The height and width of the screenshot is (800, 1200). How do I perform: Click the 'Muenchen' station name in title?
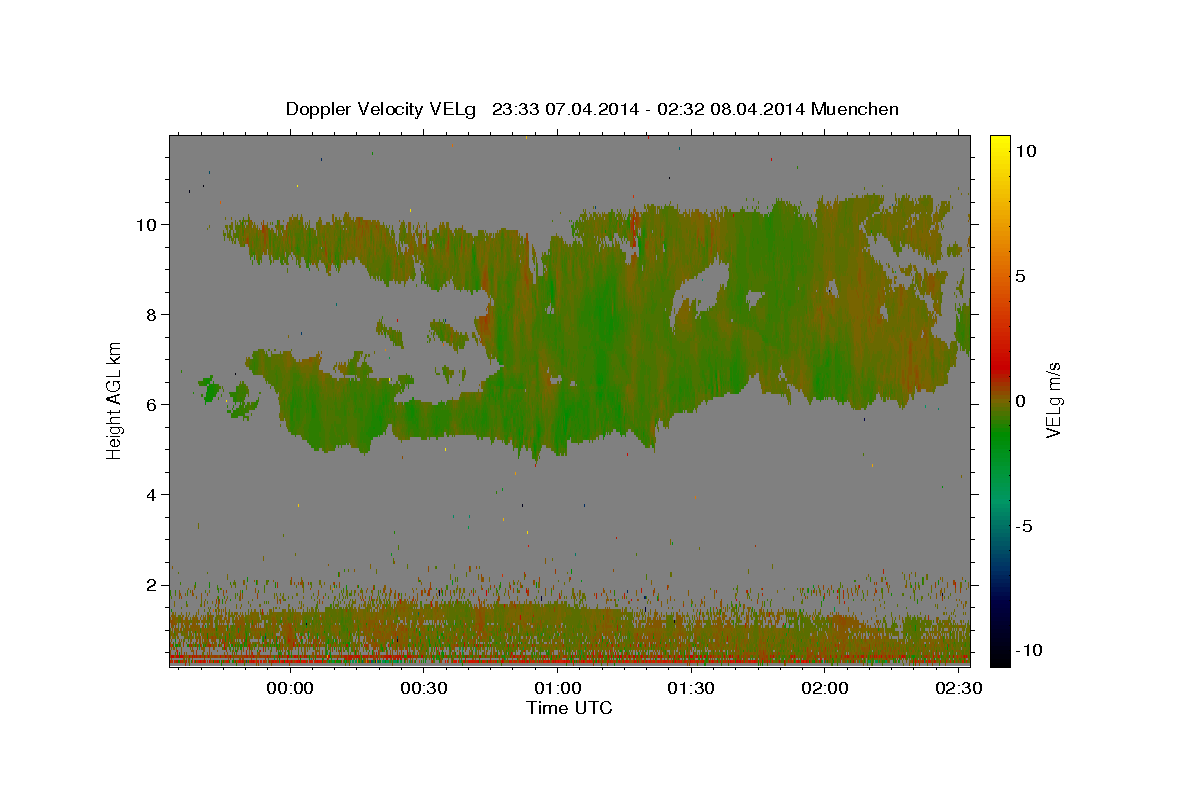point(855,109)
